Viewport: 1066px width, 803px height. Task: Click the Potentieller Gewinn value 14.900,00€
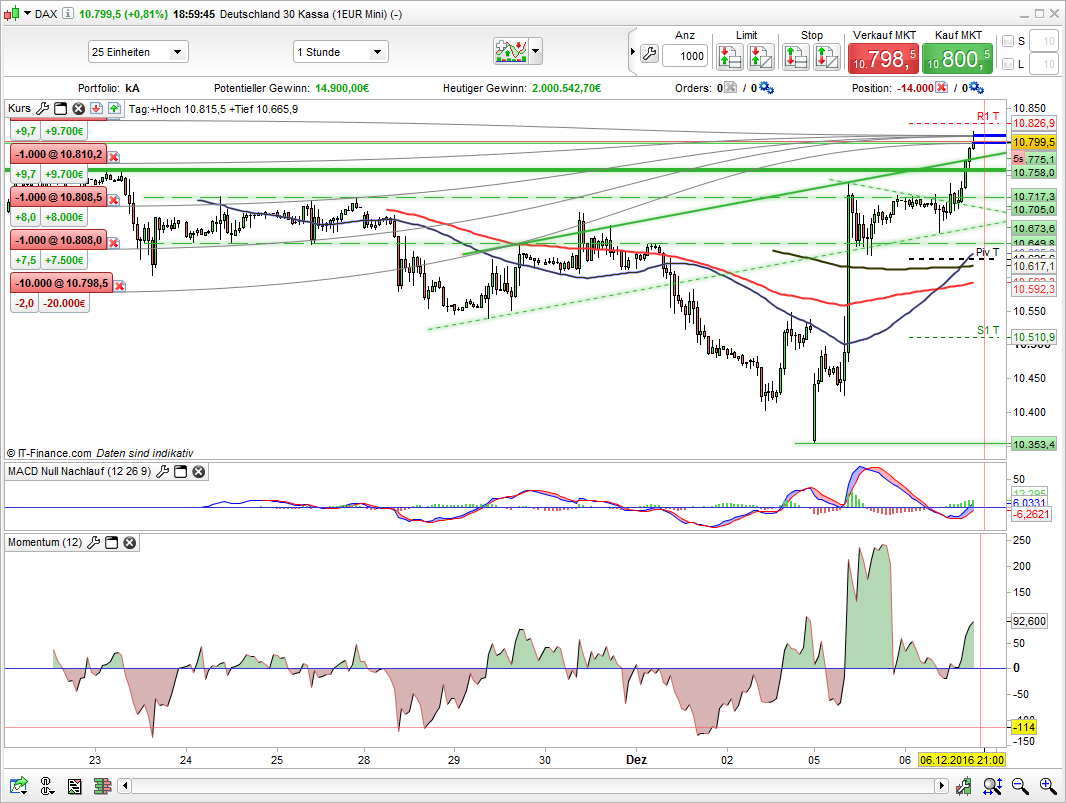point(342,88)
